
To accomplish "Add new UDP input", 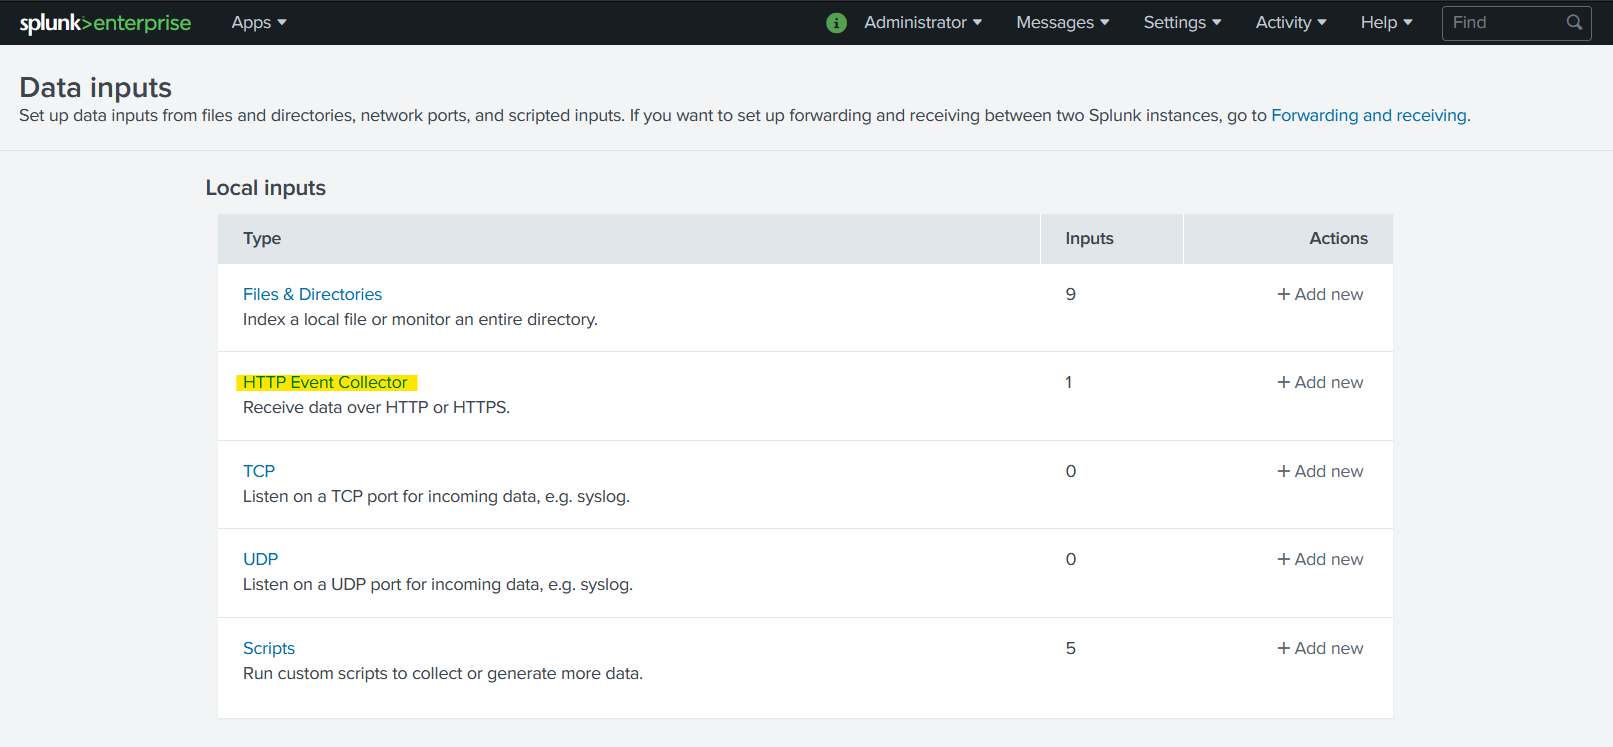I will click(1320, 559).
